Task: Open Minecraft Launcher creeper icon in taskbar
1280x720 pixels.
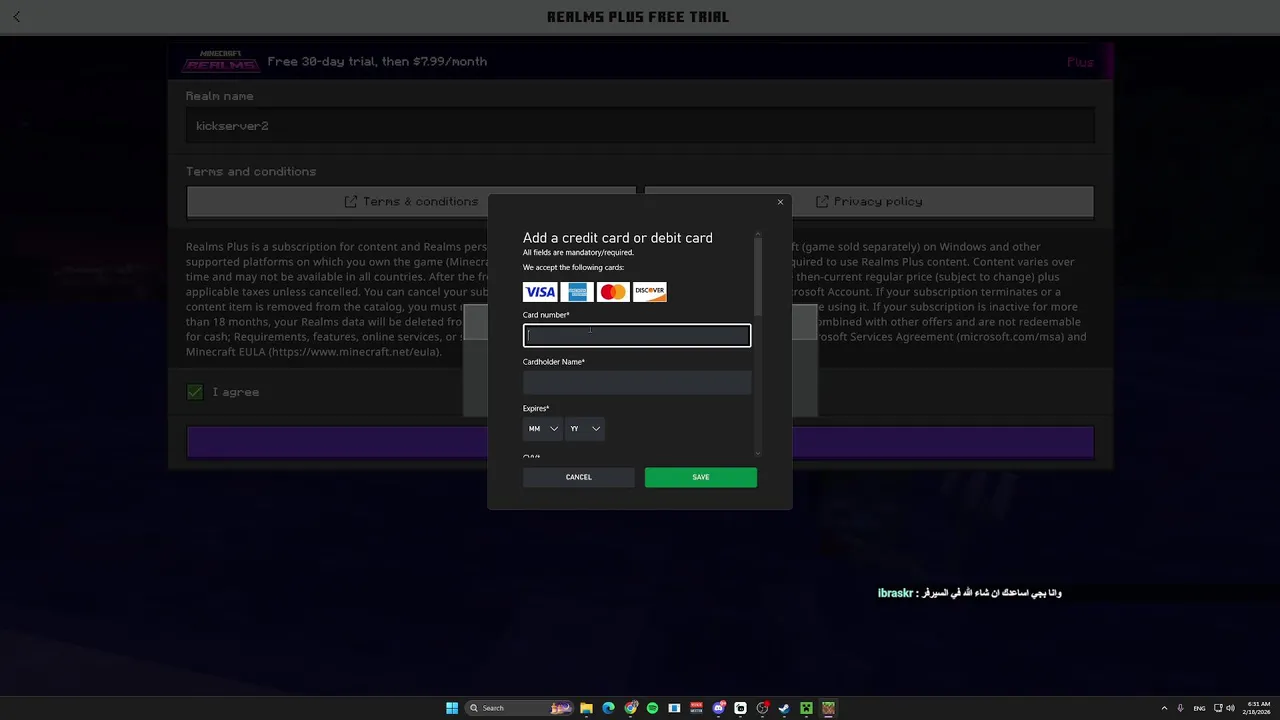Action: point(806,708)
